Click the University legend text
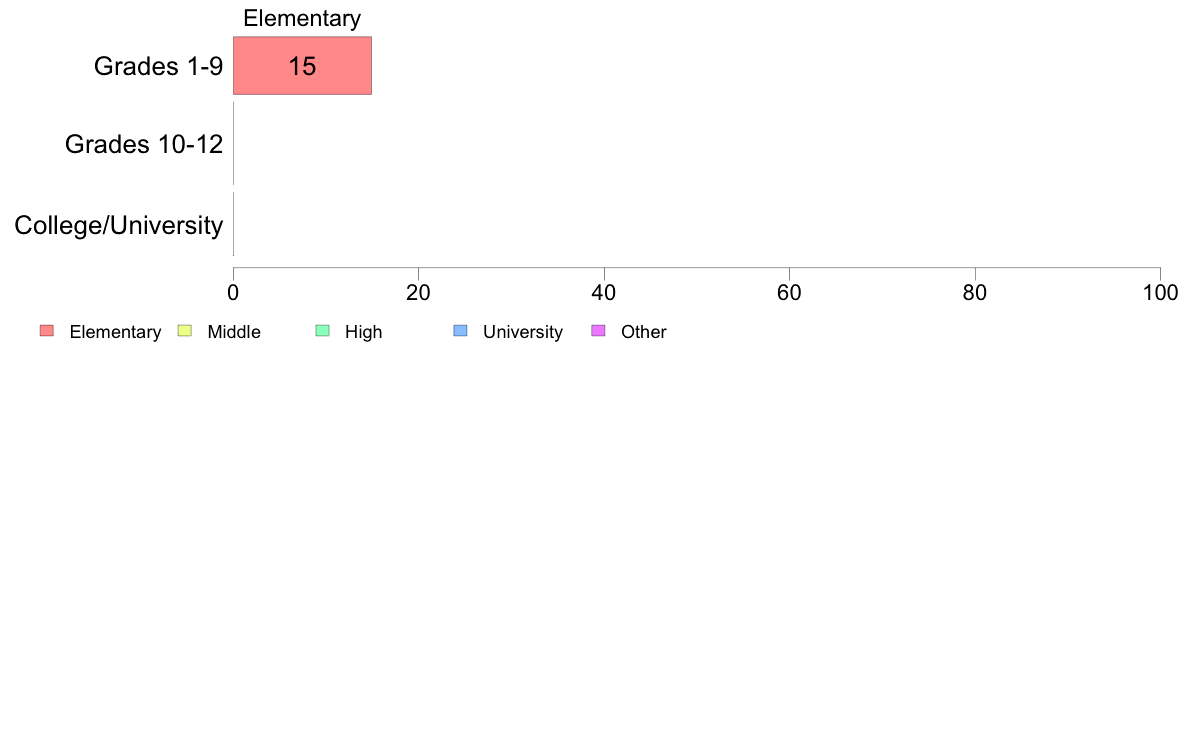The width and height of the screenshot is (1188, 736). pyautogui.click(x=523, y=332)
